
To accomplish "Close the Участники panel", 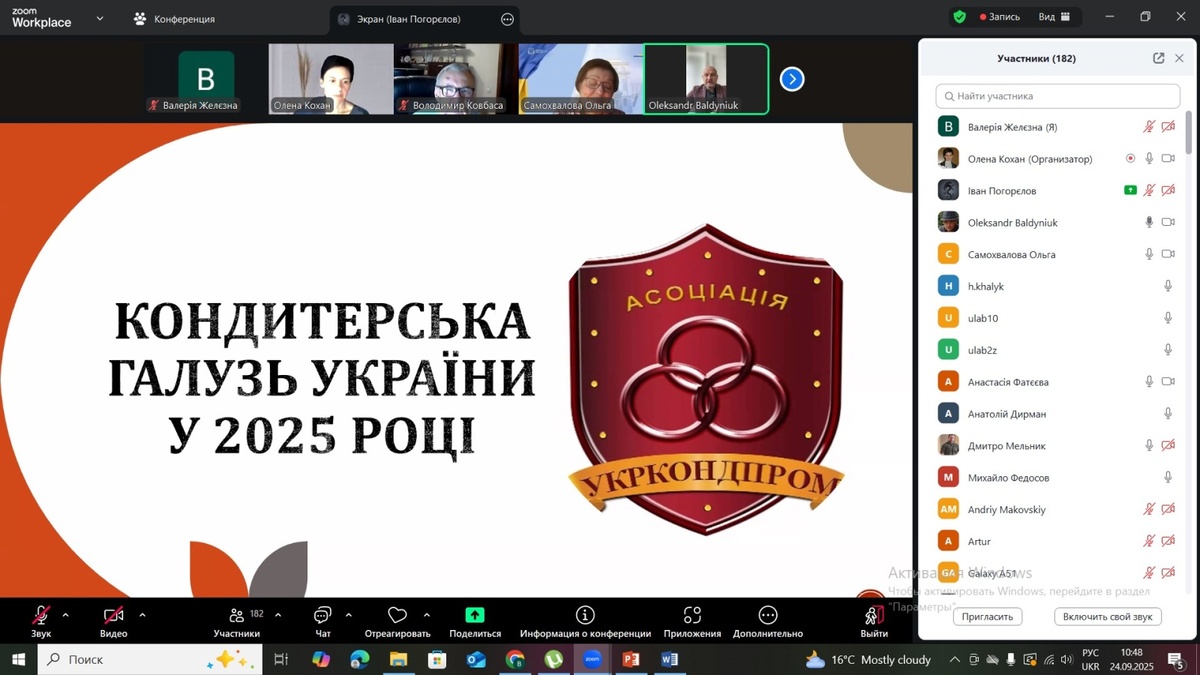I will [x=1179, y=58].
